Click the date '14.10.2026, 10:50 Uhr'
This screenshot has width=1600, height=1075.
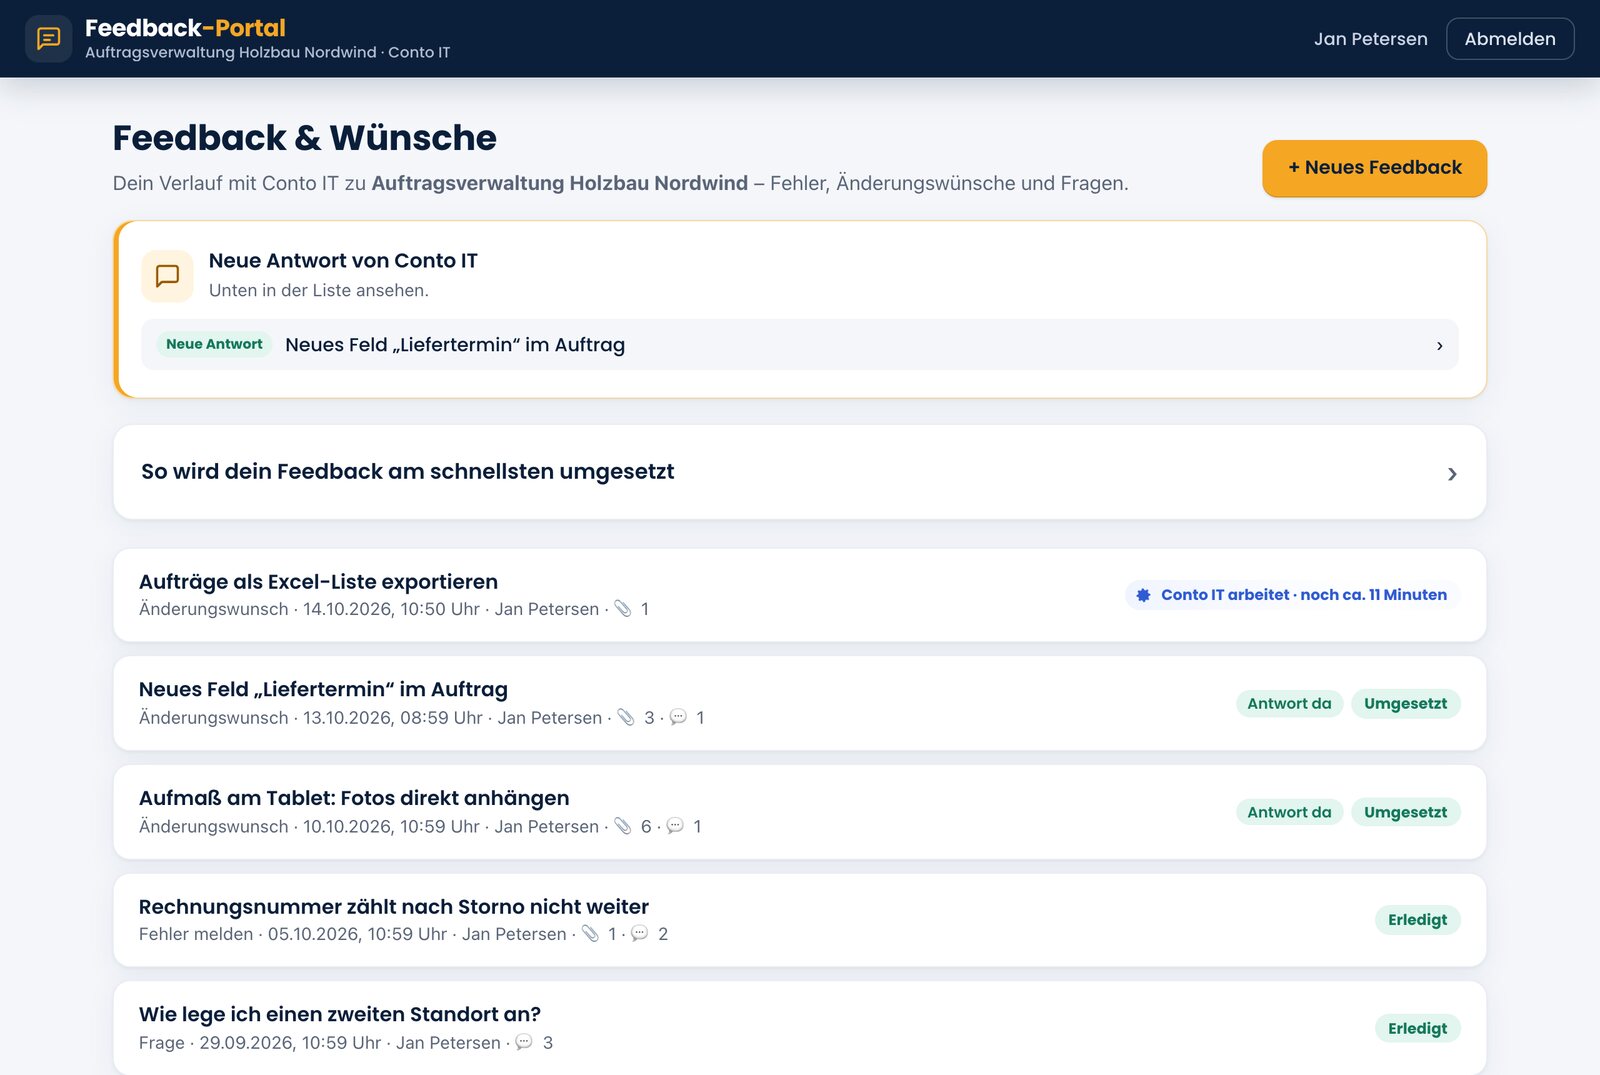point(391,609)
